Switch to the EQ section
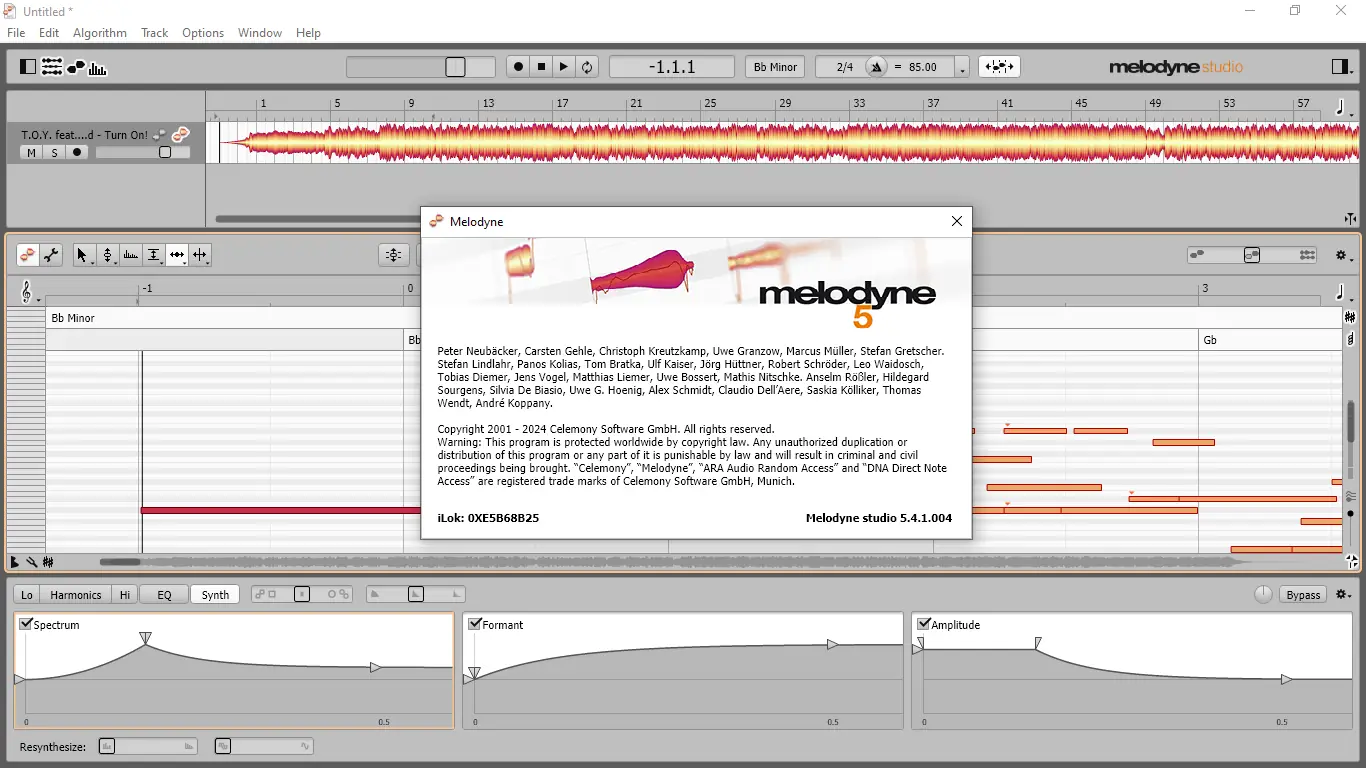This screenshot has height=768, width=1366. point(164,595)
